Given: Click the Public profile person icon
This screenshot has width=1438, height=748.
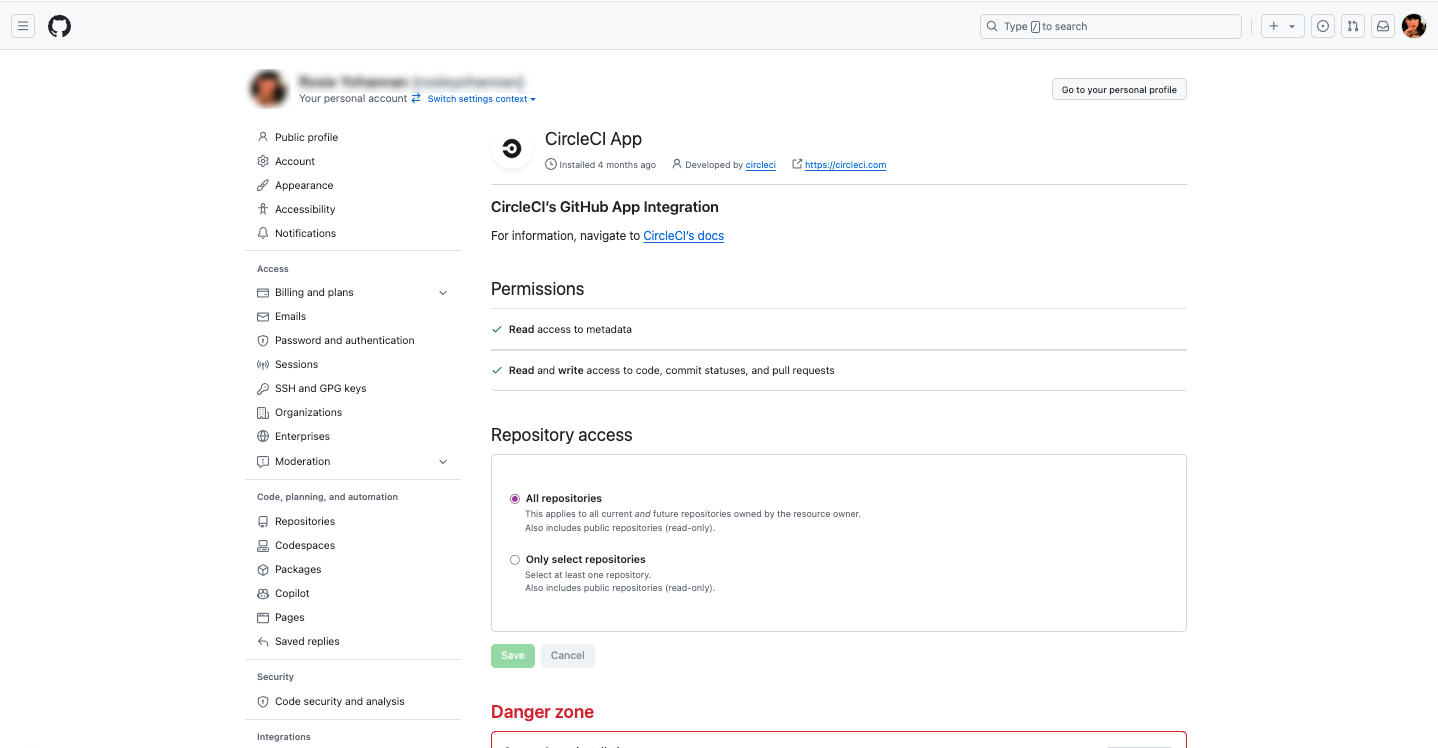Looking at the screenshot, I should [263, 137].
